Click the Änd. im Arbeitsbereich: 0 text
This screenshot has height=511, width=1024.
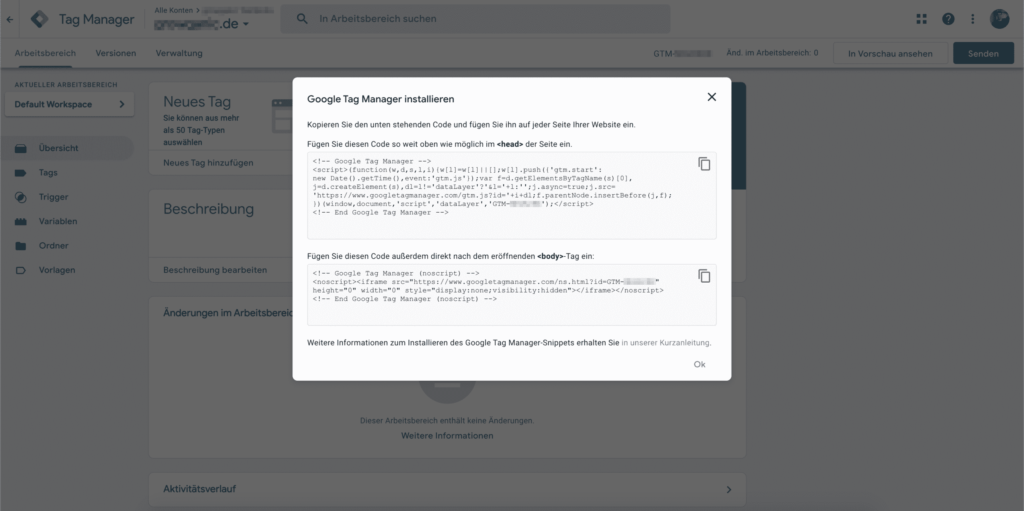tap(772, 53)
